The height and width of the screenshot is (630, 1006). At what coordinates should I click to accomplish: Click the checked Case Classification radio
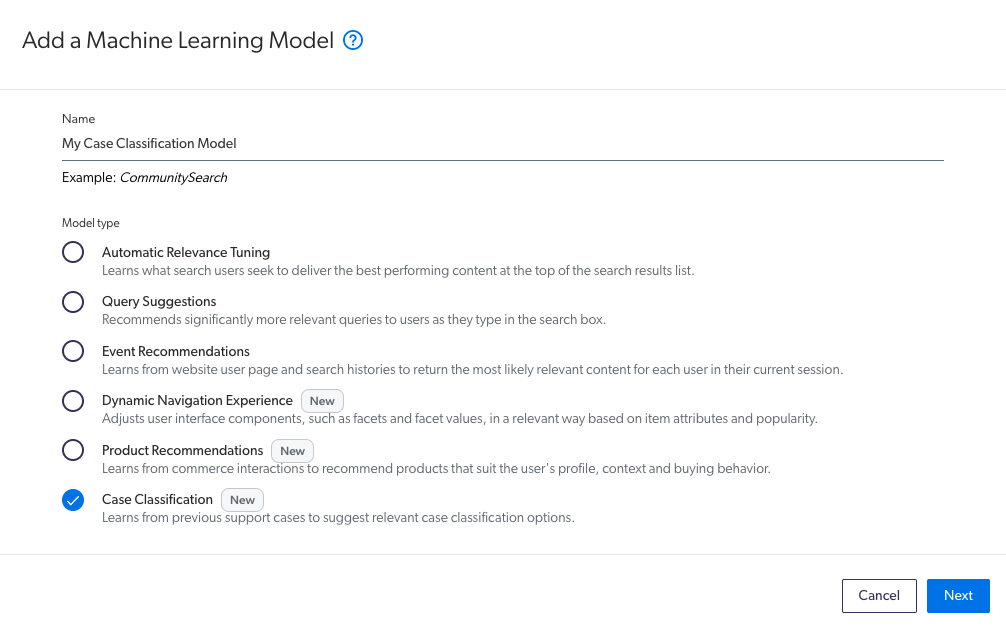click(73, 500)
